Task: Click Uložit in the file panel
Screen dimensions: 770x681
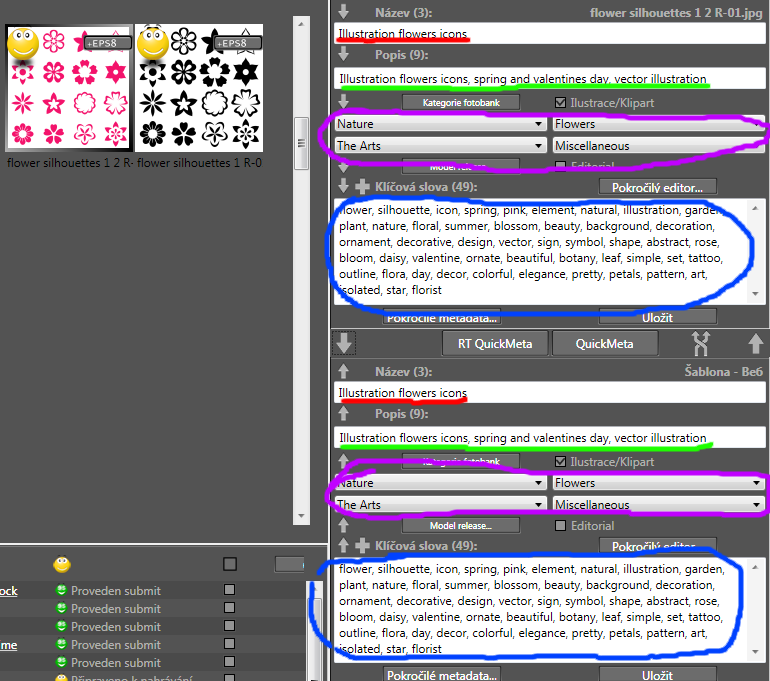Action: tap(658, 317)
